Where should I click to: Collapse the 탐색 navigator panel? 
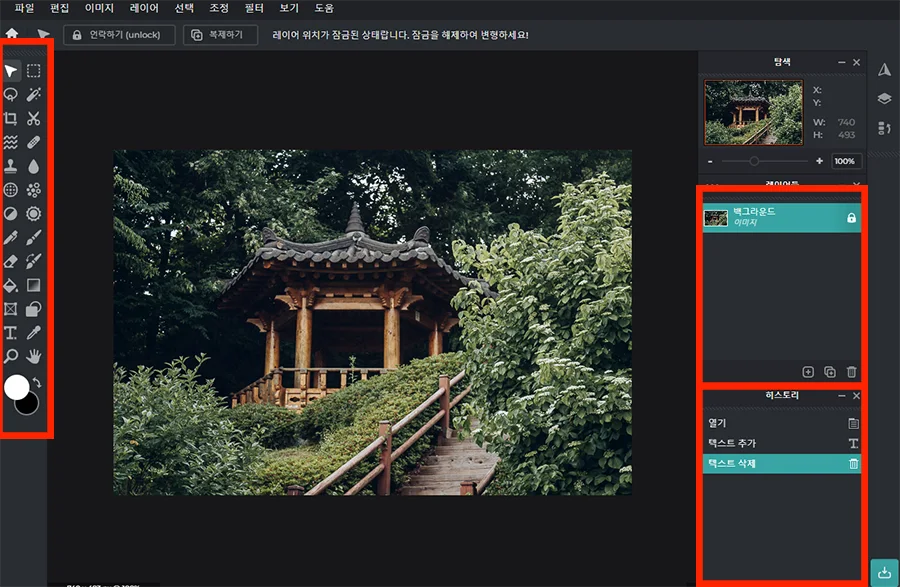pos(842,61)
